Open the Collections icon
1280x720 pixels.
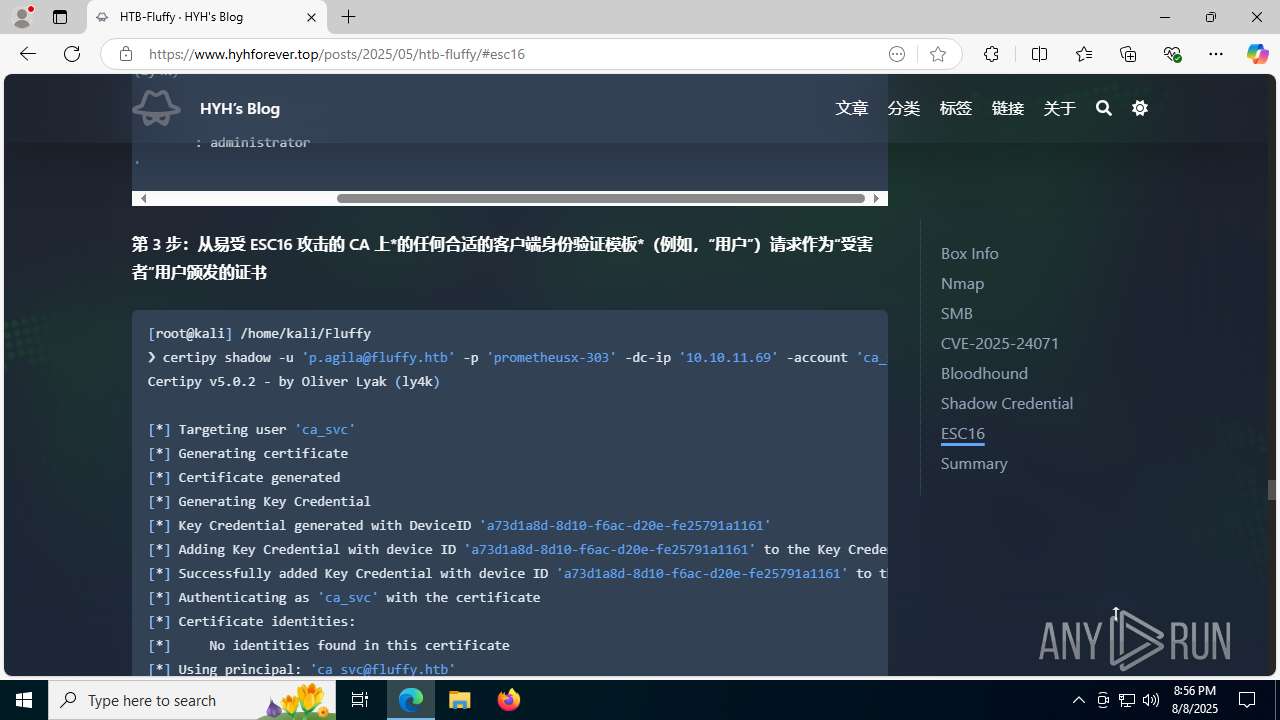coord(1128,54)
